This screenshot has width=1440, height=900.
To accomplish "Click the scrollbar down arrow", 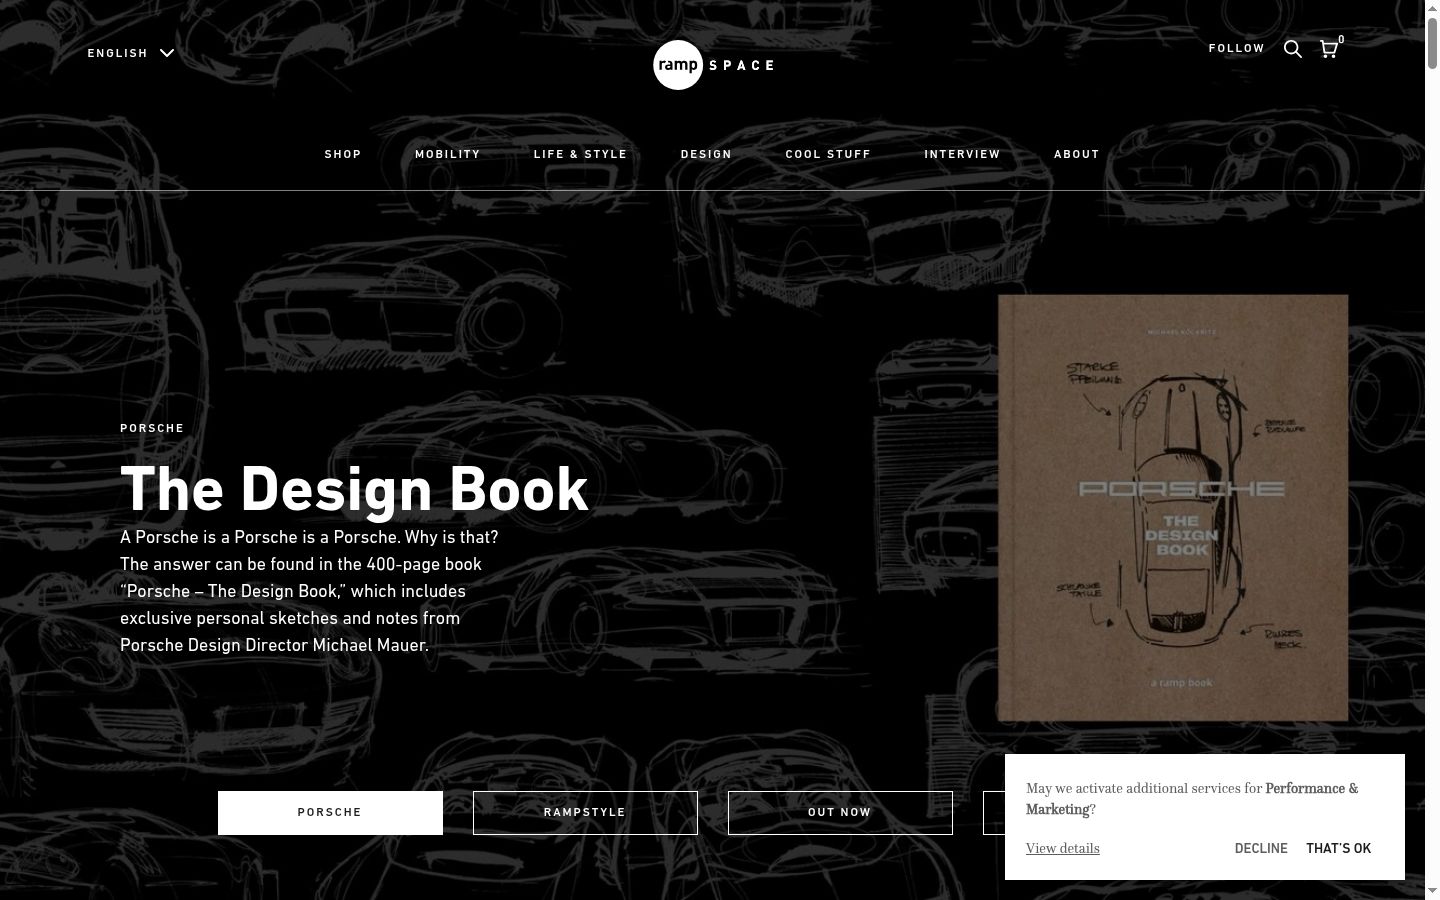I will click(x=1432, y=891).
